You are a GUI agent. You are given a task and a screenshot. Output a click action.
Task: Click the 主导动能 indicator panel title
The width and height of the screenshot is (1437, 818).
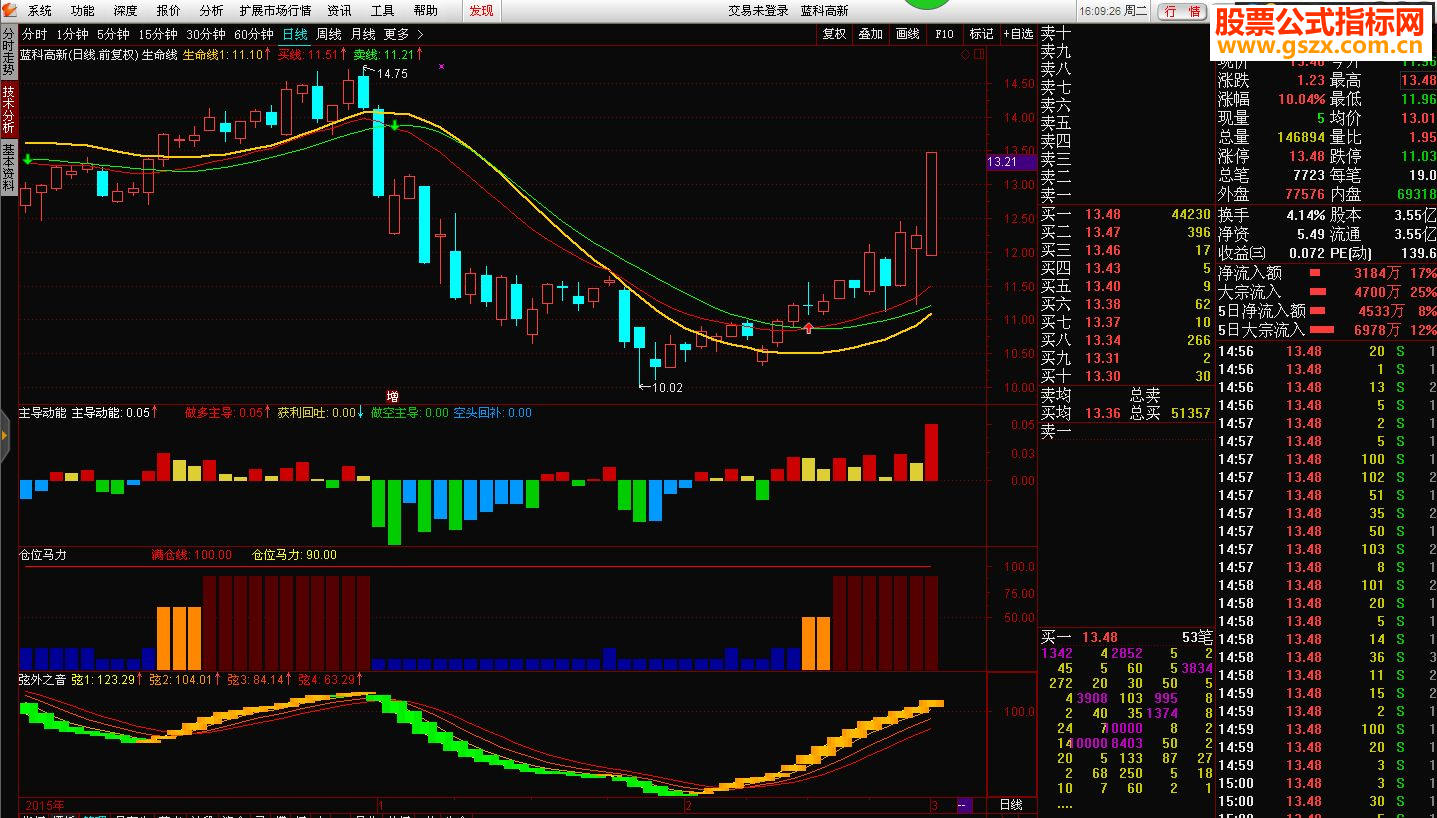click(43, 412)
